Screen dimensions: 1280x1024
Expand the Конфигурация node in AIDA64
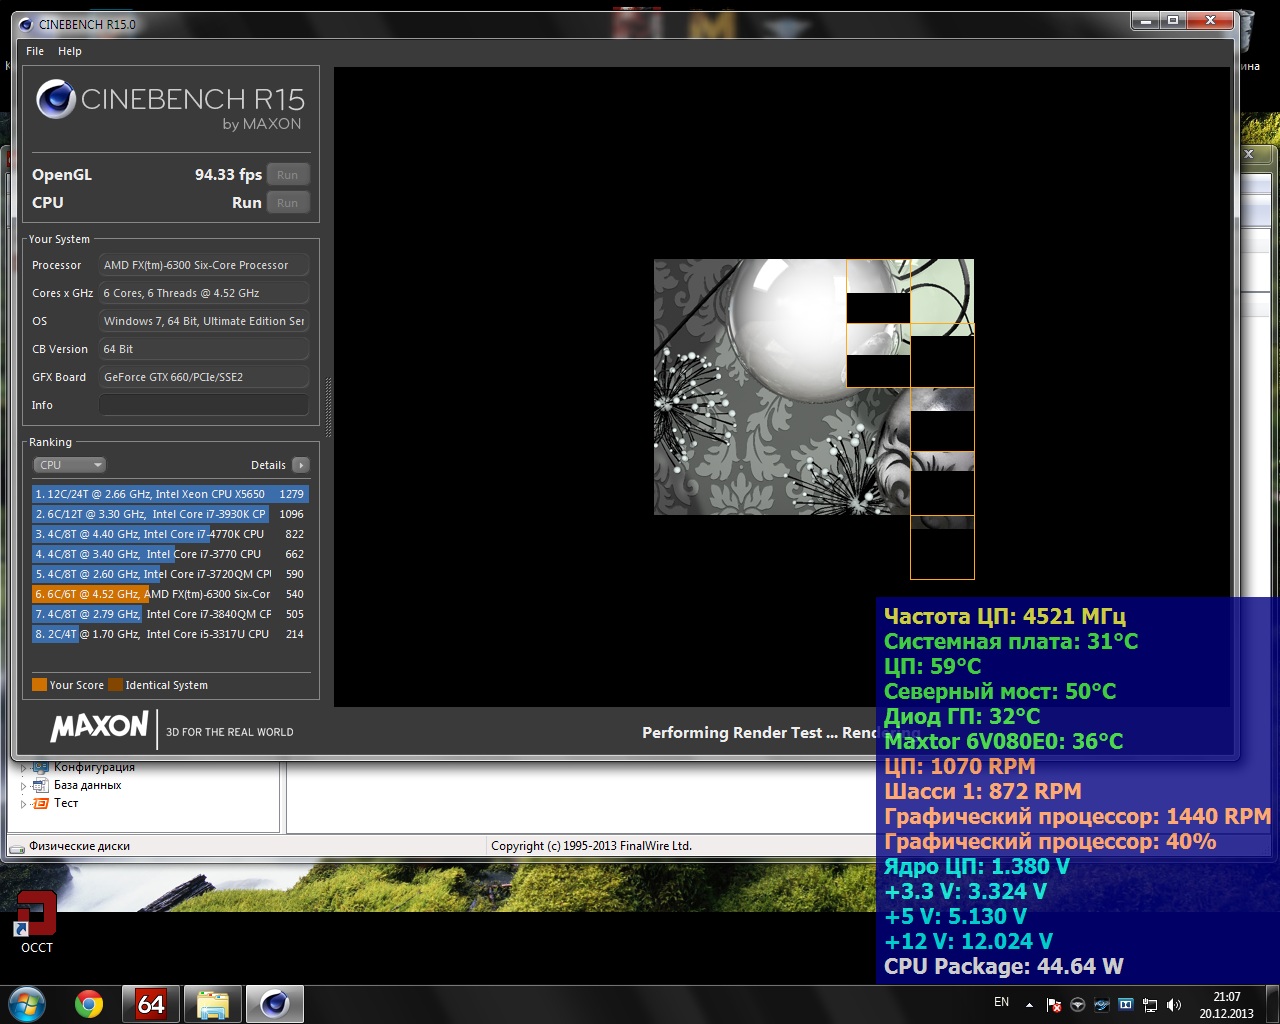24,768
